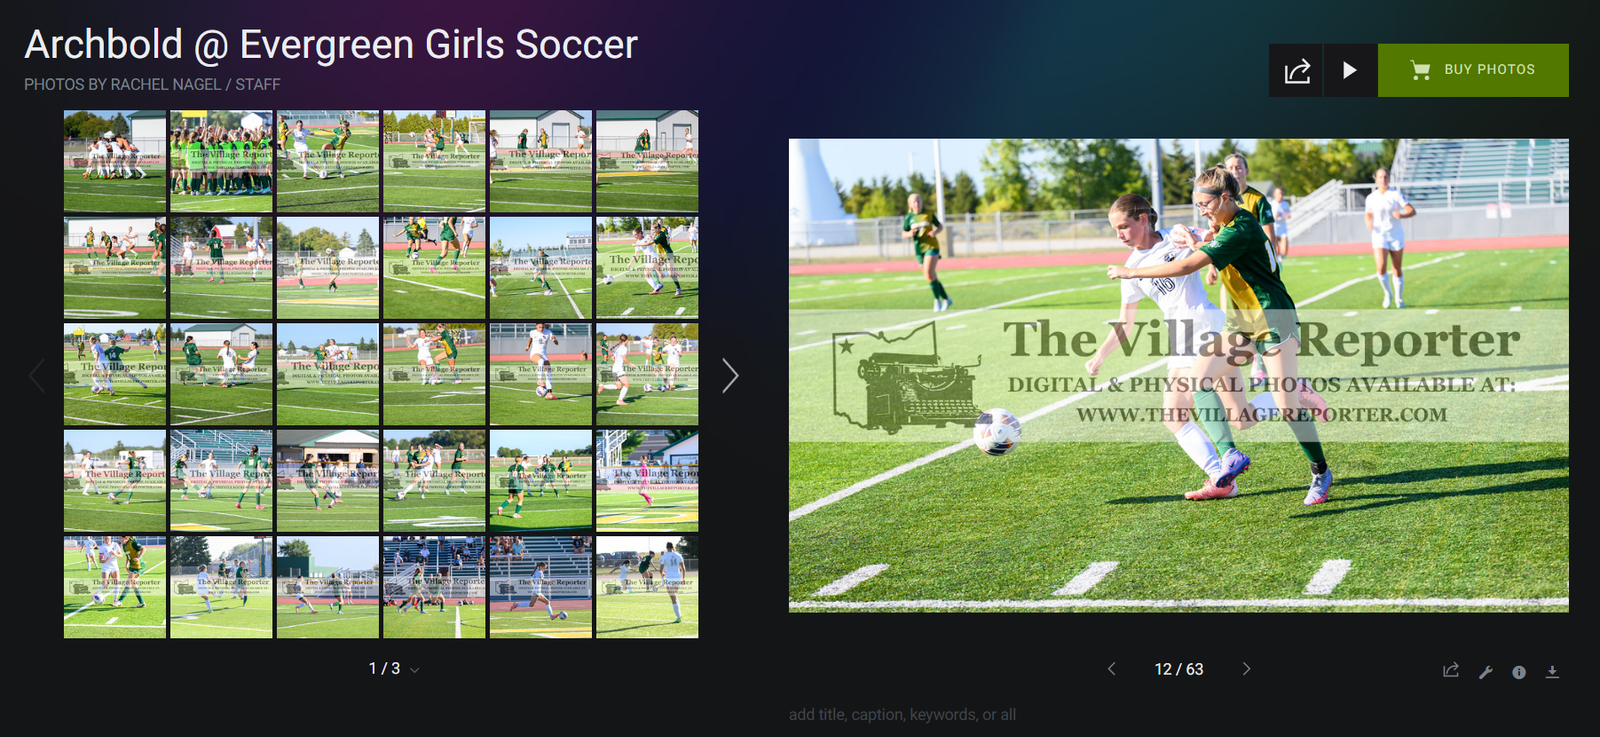Show the previous photo before 12 / 63
The image size is (1600, 737).
tap(1112, 669)
